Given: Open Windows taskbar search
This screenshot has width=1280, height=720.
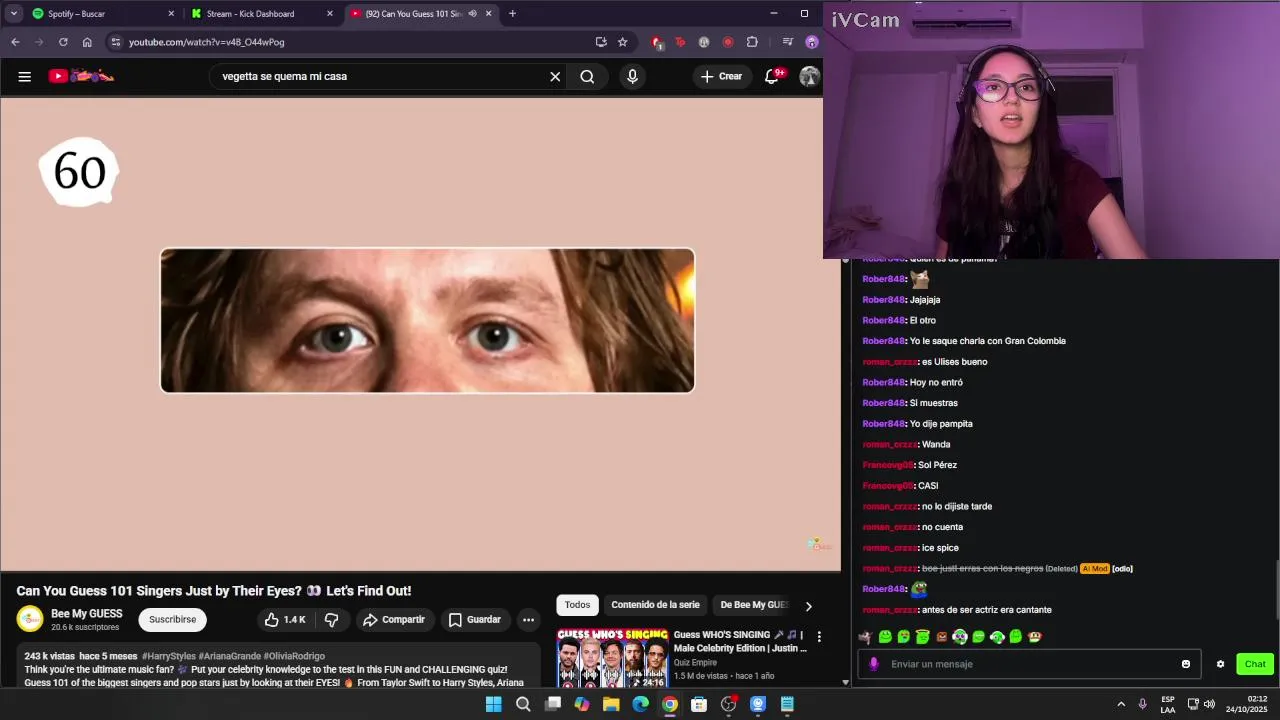Looking at the screenshot, I should pyautogui.click(x=523, y=704).
